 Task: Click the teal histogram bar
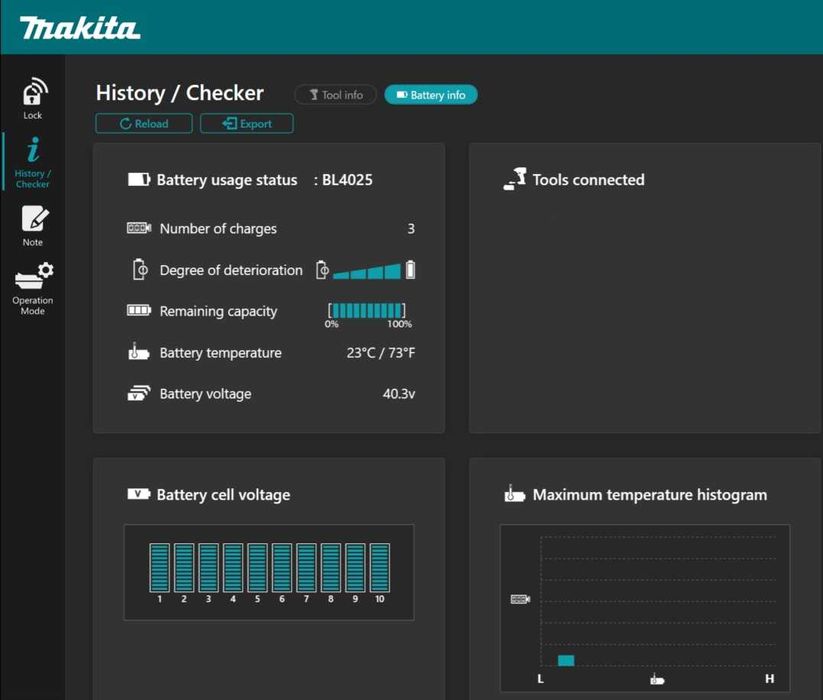pos(566,660)
